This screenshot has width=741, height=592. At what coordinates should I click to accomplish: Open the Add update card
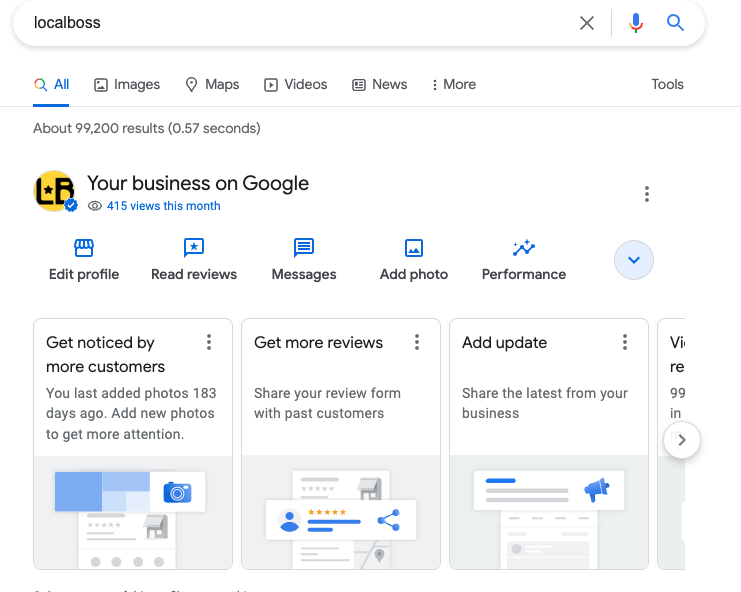[549, 444]
